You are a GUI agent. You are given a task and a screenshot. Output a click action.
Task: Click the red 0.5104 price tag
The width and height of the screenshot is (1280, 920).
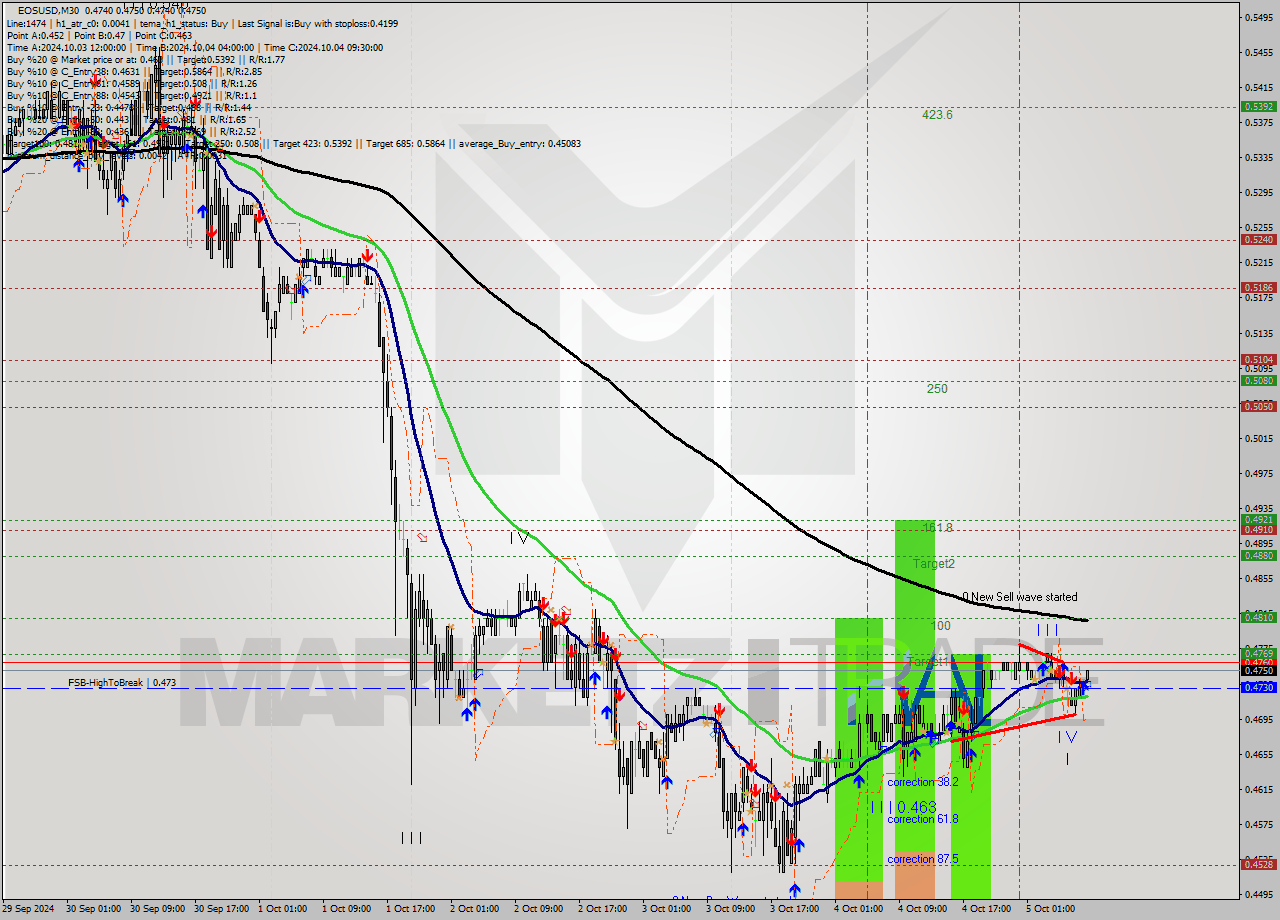click(1258, 359)
